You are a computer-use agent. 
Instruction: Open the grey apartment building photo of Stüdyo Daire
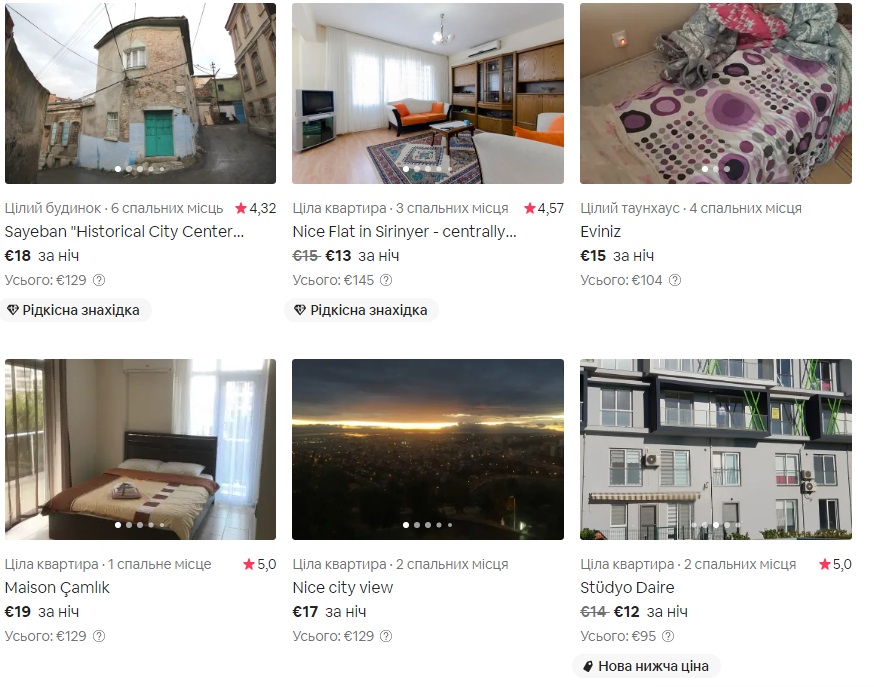[x=716, y=449]
